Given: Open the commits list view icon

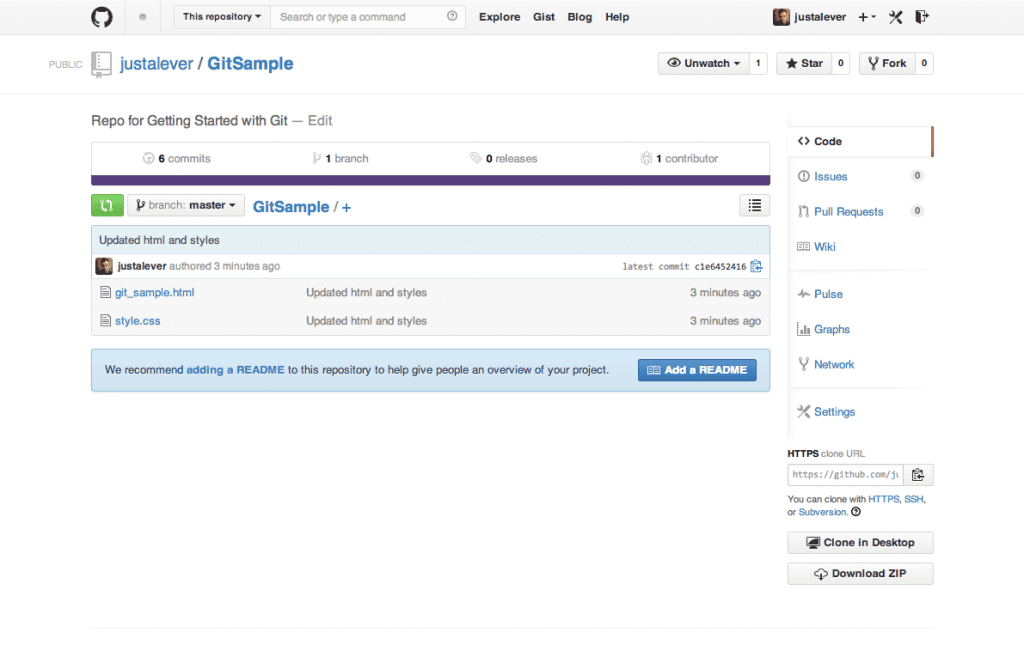Looking at the screenshot, I should [754, 205].
